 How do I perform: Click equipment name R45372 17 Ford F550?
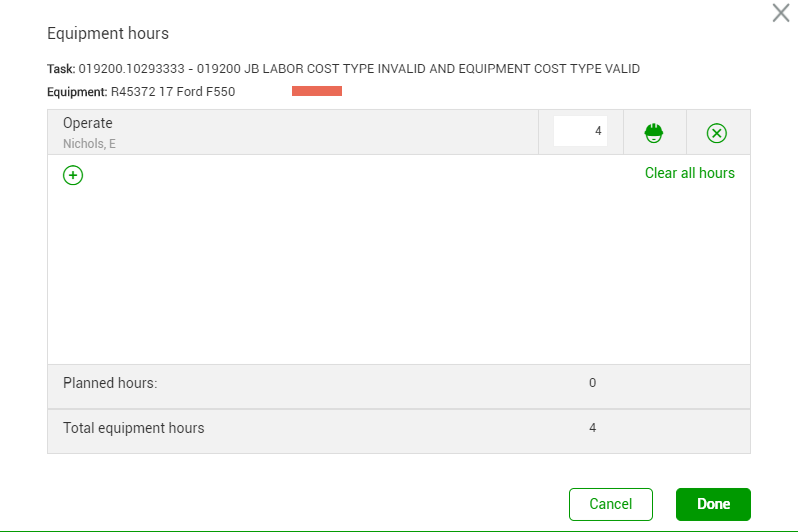point(173,92)
